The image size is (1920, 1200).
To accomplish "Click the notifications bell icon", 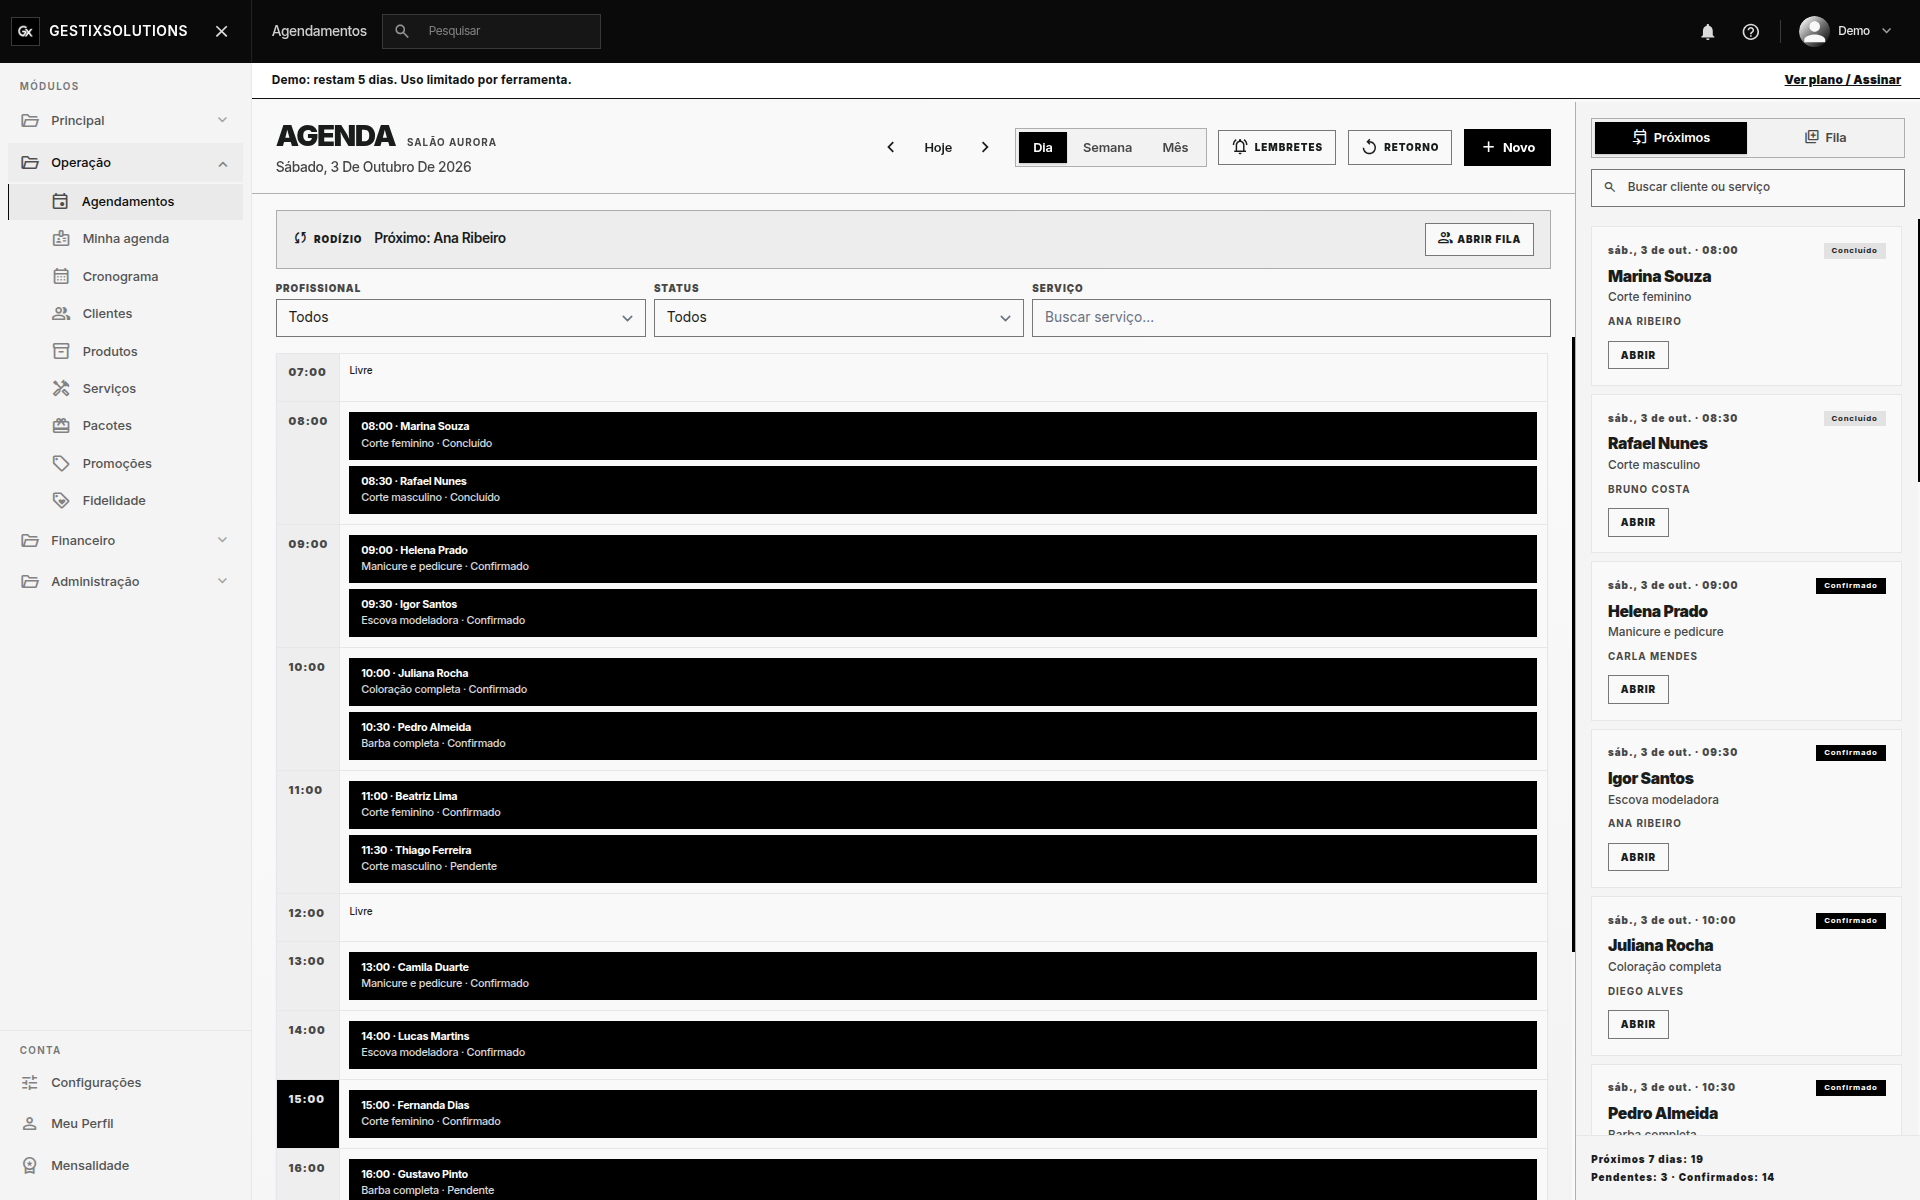I will pos(1707,31).
